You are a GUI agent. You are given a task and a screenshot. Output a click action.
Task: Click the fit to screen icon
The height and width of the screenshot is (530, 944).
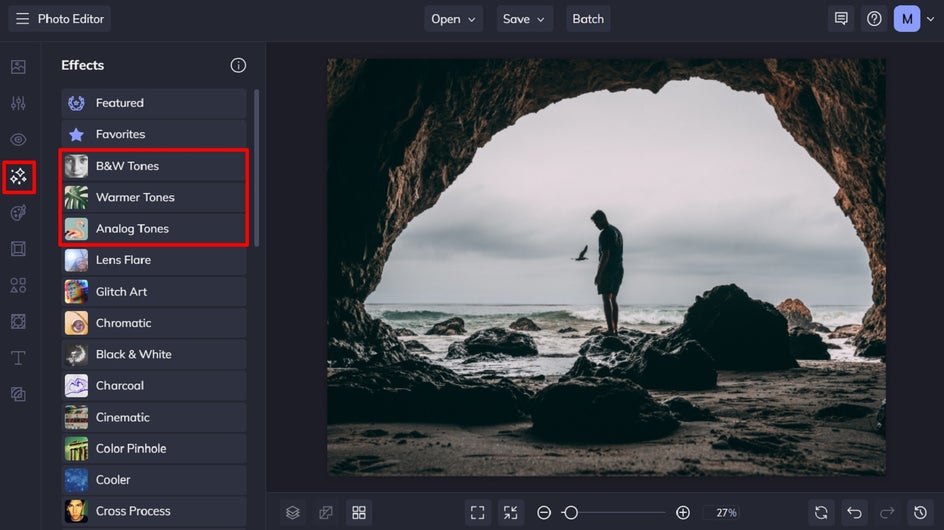(x=477, y=513)
